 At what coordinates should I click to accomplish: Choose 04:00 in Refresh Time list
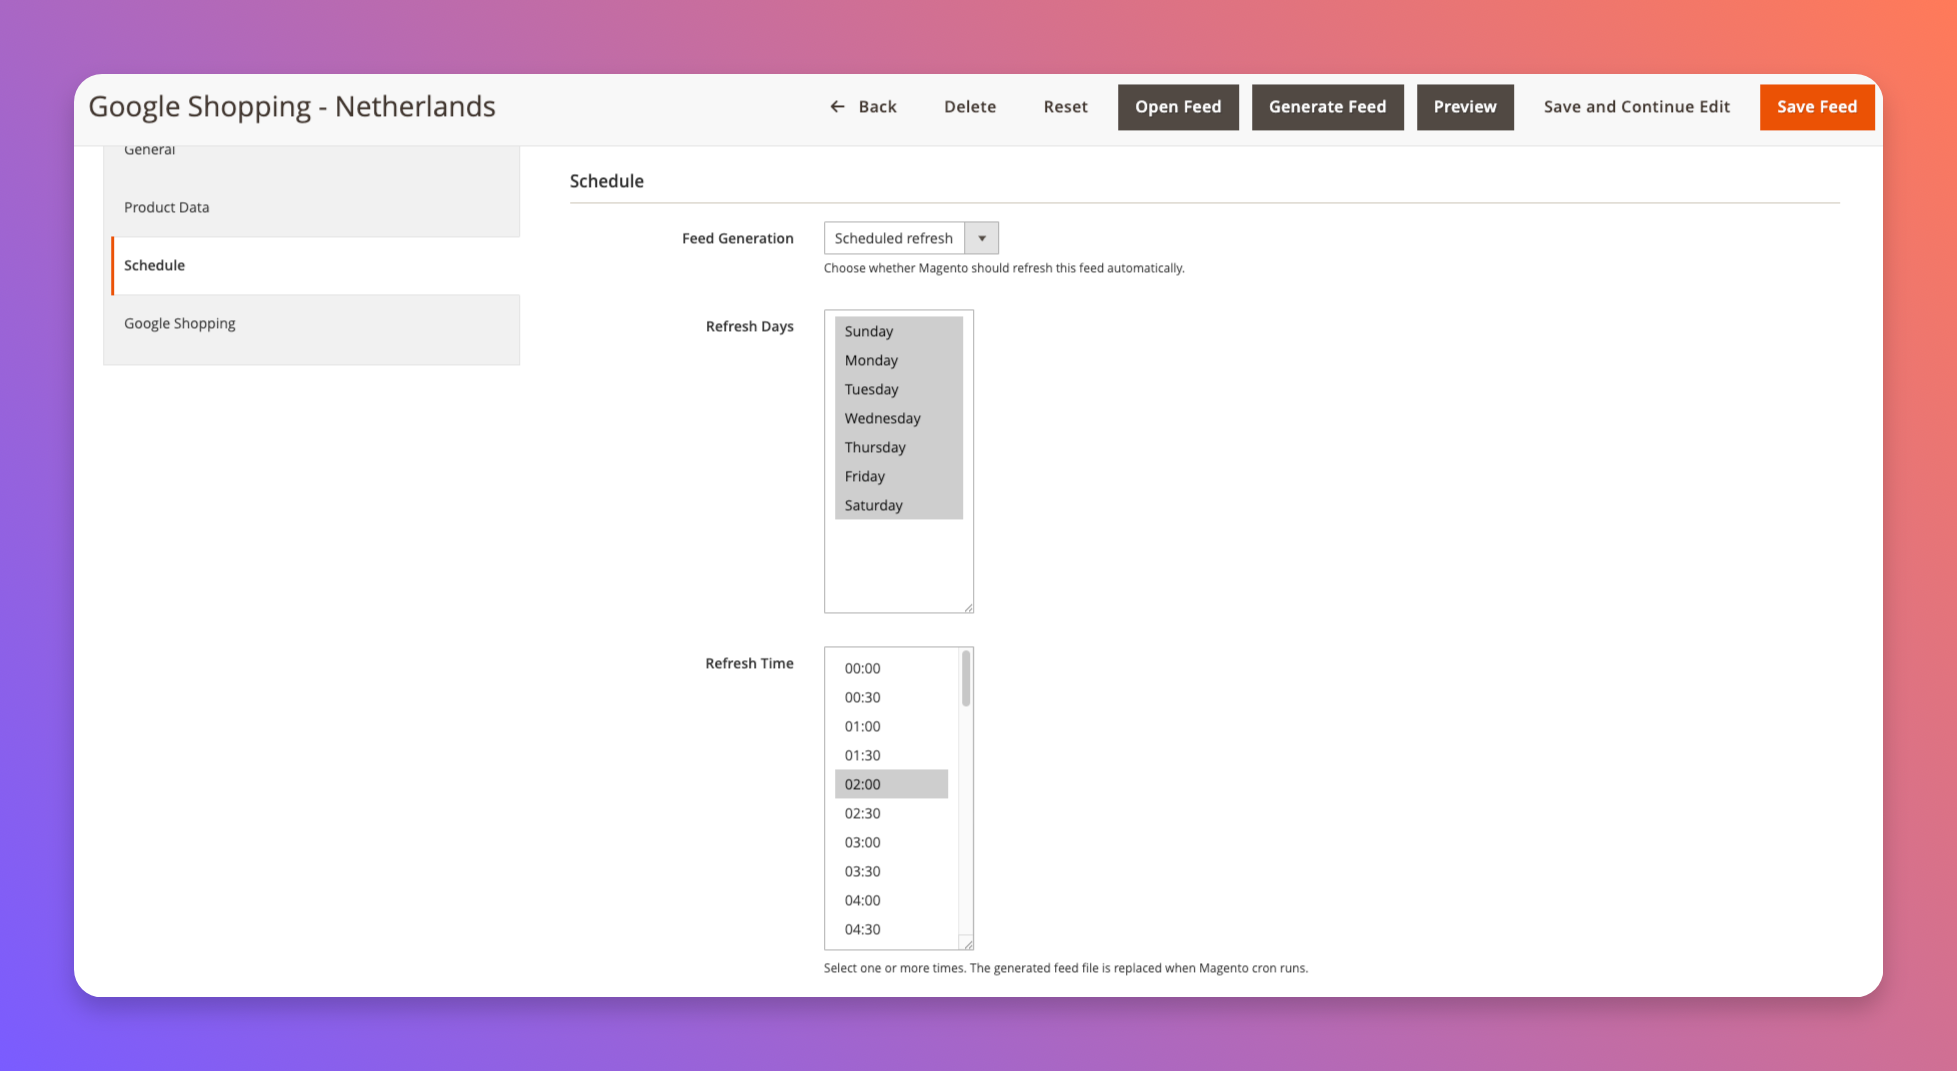click(x=891, y=900)
